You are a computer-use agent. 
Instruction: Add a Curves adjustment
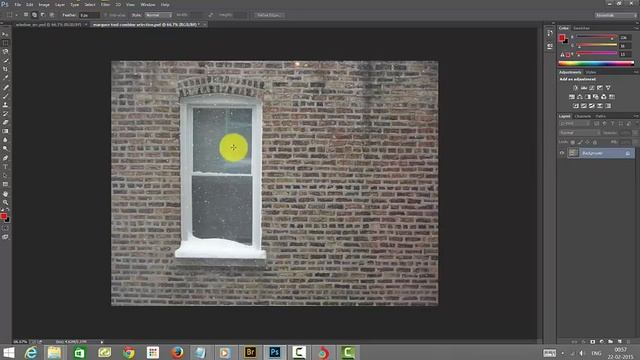click(592, 88)
